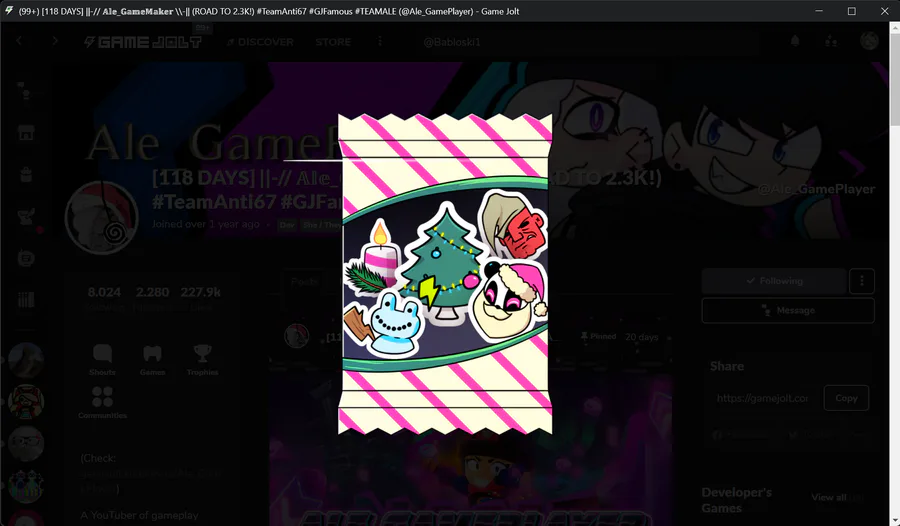This screenshot has height=526, width=900.
Task: Toggle the Following button
Action: (774, 281)
